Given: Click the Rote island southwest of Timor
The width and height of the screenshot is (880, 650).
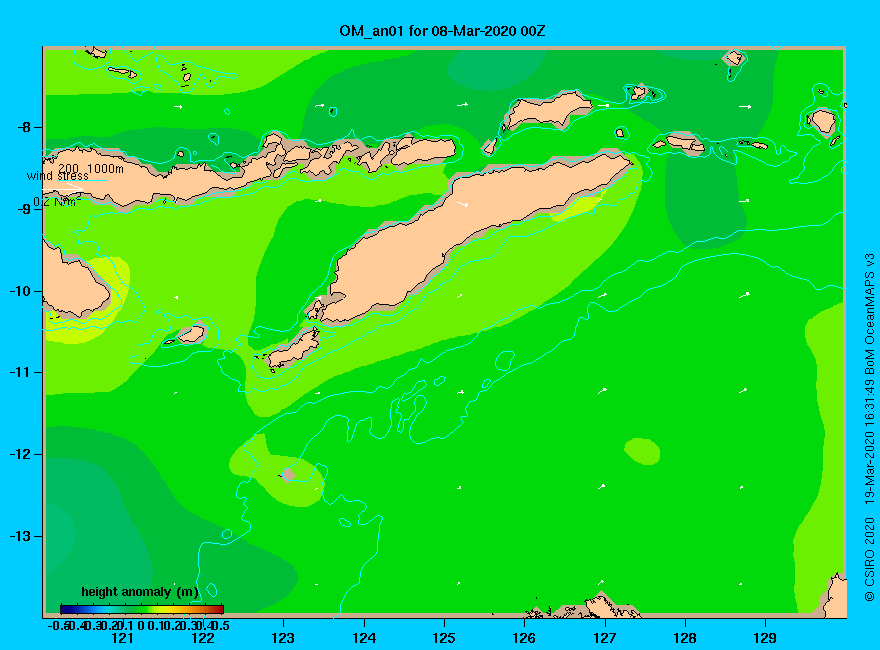Looking at the screenshot, I should (292, 349).
